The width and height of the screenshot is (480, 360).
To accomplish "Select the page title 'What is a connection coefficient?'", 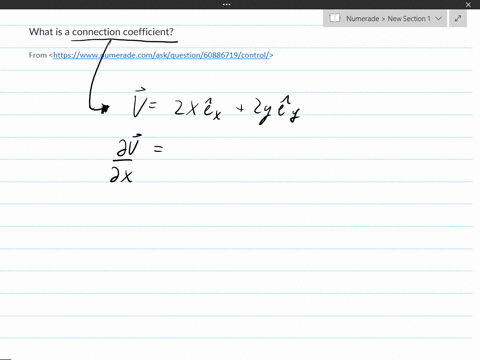I will [101, 32].
